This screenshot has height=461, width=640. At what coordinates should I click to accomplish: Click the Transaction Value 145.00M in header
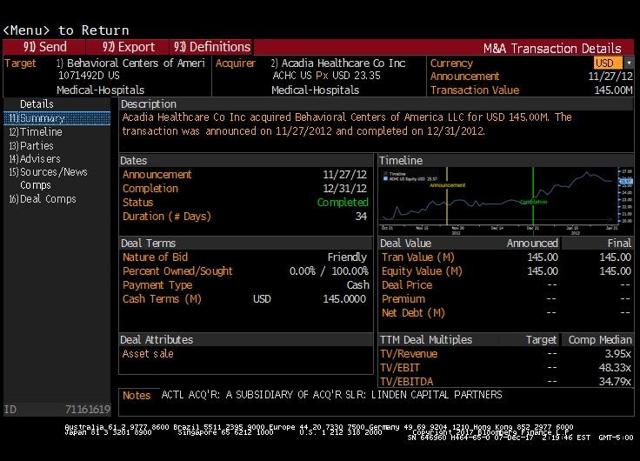point(613,90)
